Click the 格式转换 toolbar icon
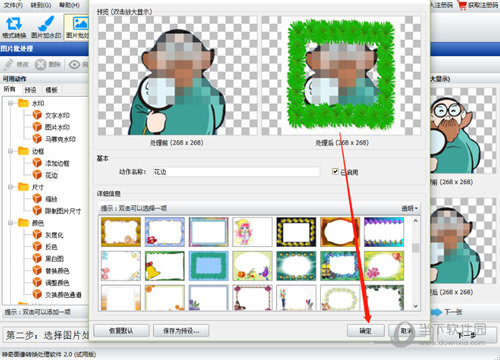 coord(14,24)
